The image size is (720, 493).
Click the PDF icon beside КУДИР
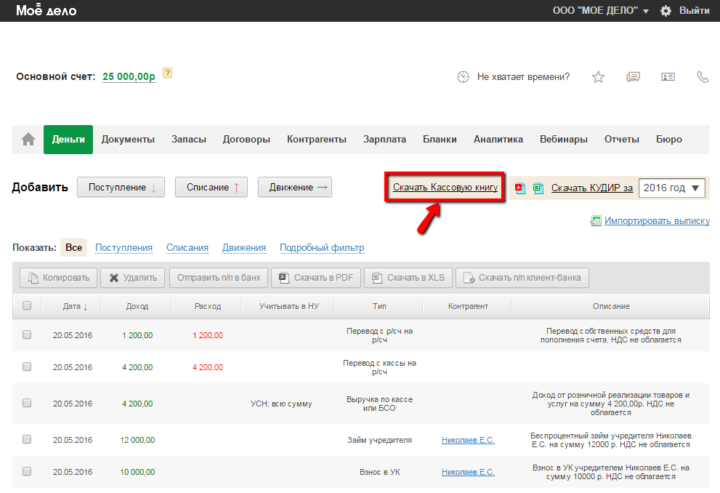pyautogui.click(x=520, y=187)
